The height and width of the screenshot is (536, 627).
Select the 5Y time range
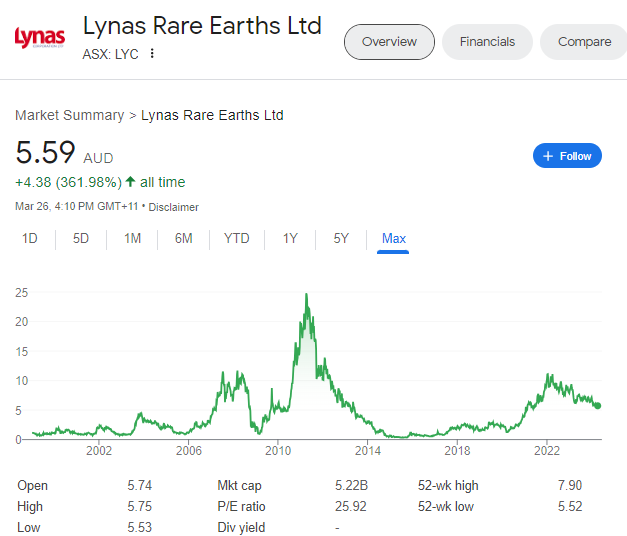341,238
